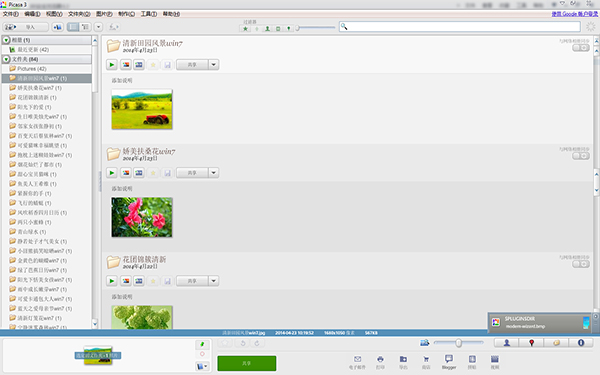The image size is (600, 375).
Task: Open share dropdown arrow for 花团锦簇清新
Action: [214, 281]
